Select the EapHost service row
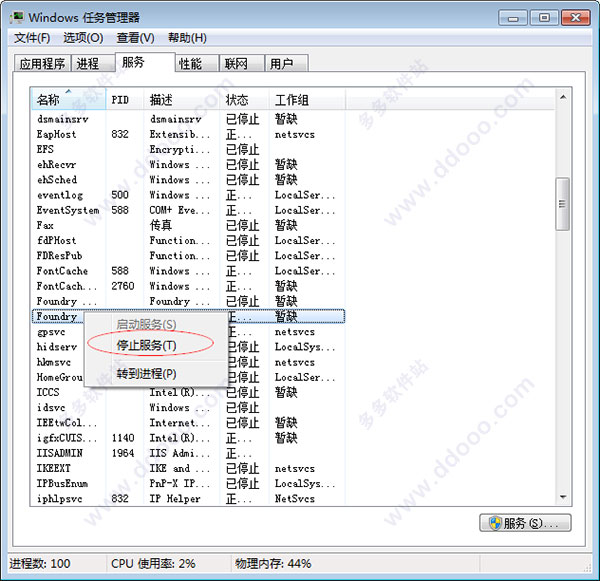600x581 pixels. tap(188, 134)
